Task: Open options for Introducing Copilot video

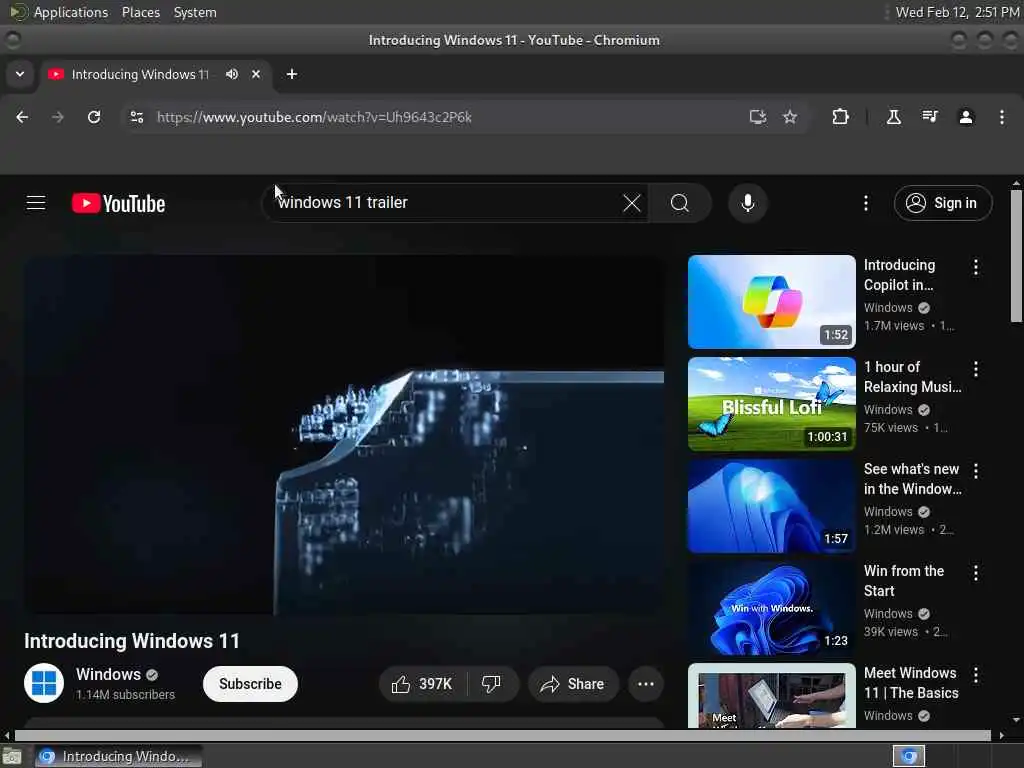Action: click(976, 266)
